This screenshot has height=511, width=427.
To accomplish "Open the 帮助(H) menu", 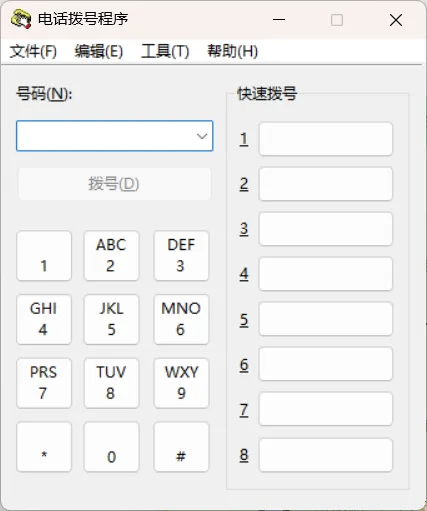I will click(232, 51).
